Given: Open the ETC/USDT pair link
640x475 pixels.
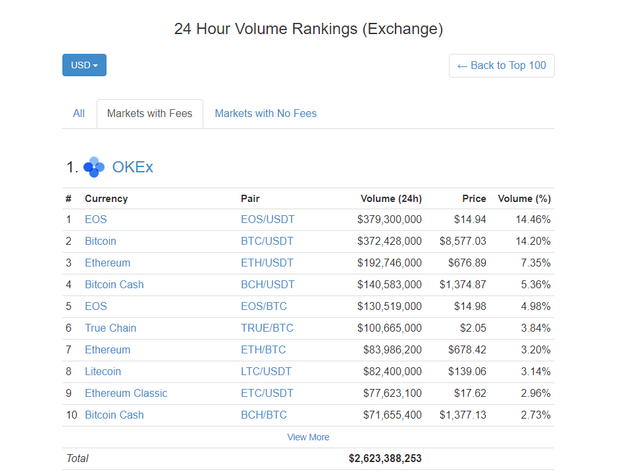Looking at the screenshot, I should coord(267,393).
